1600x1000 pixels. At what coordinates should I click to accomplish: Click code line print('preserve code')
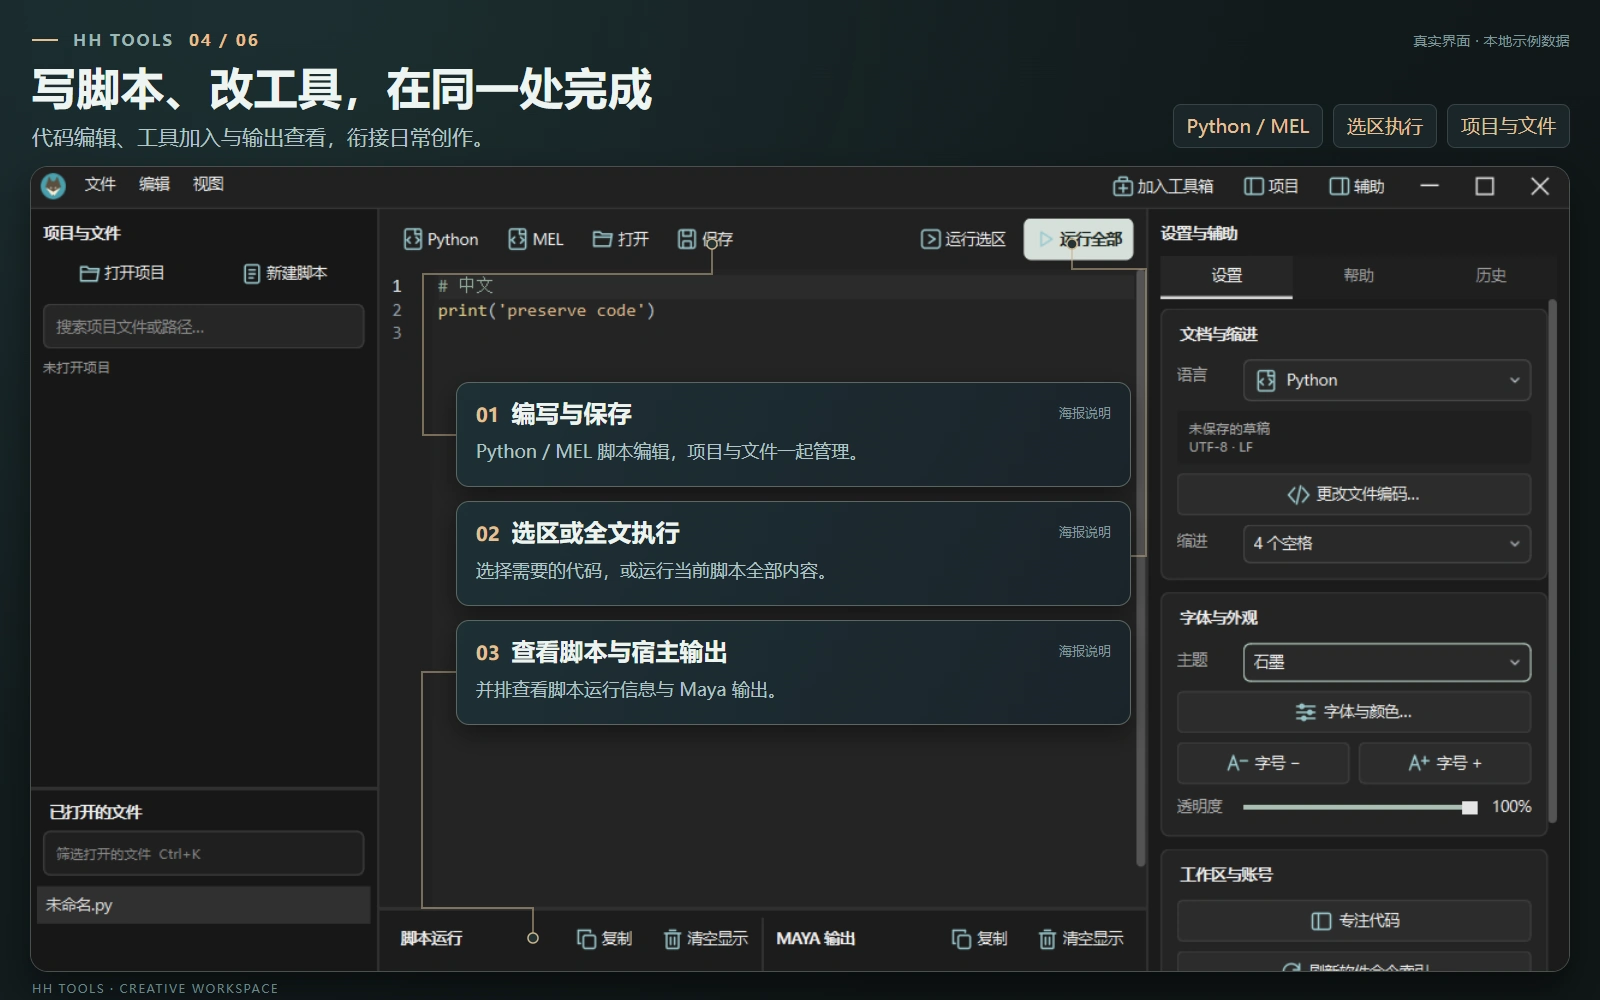(546, 310)
